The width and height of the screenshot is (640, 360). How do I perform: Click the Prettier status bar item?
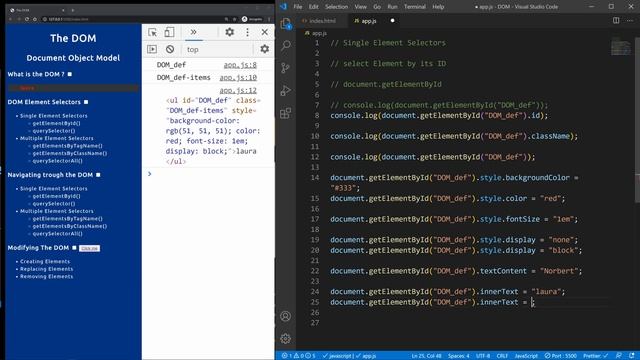[x=596, y=356]
